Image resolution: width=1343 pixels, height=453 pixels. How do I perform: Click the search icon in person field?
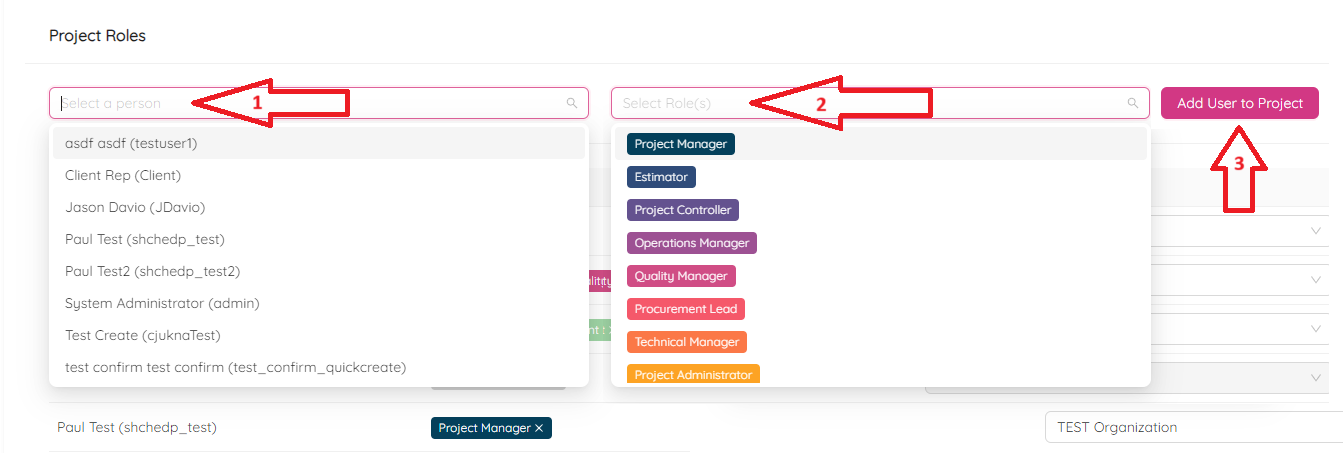[x=572, y=103]
